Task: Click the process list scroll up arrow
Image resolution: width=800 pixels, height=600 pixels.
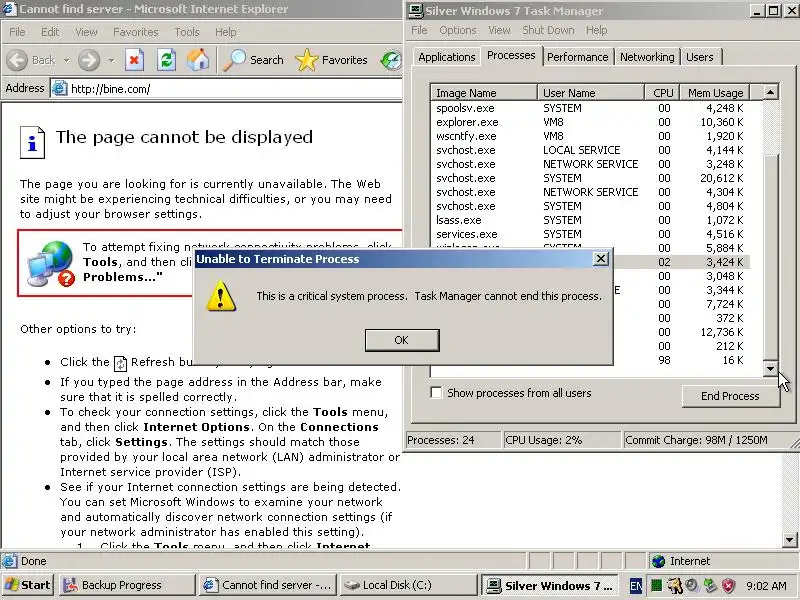Action: pos(770,92)
